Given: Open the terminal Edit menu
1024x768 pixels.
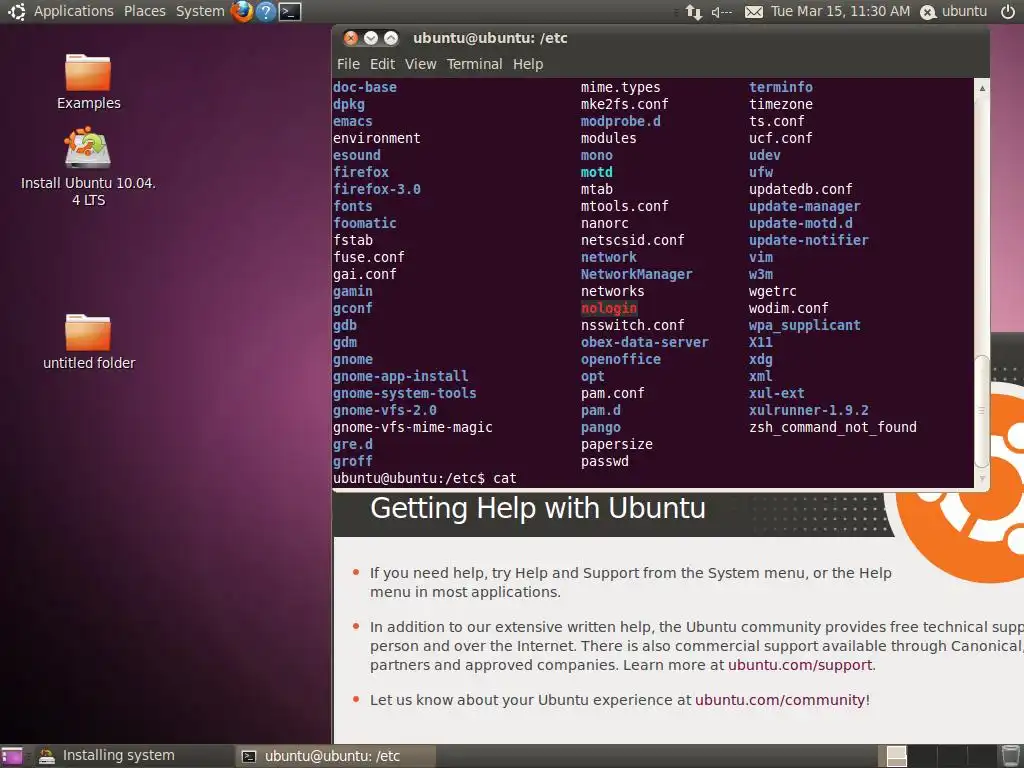Looking at the screenshot, I should pyautogui.click(x=382, y=64).
